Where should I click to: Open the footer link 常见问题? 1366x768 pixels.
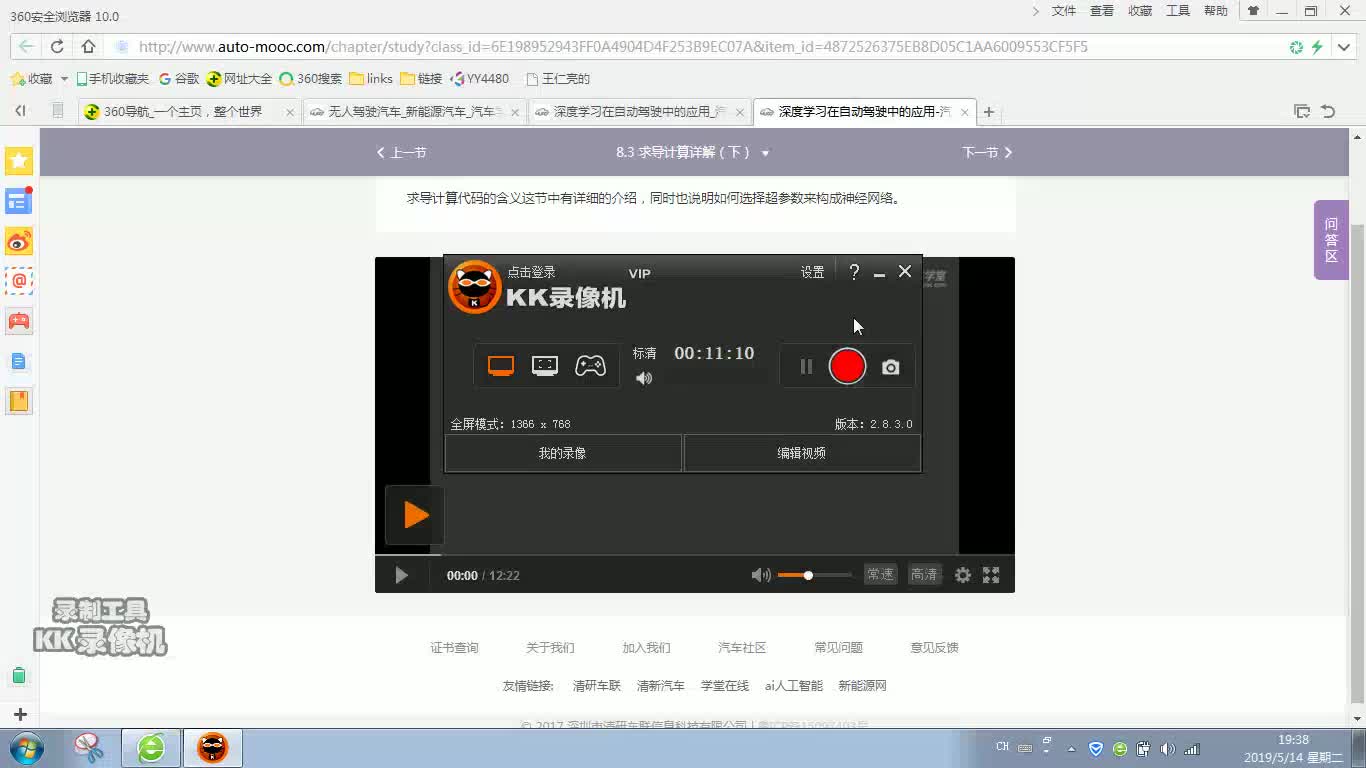(x=838, y=648)
